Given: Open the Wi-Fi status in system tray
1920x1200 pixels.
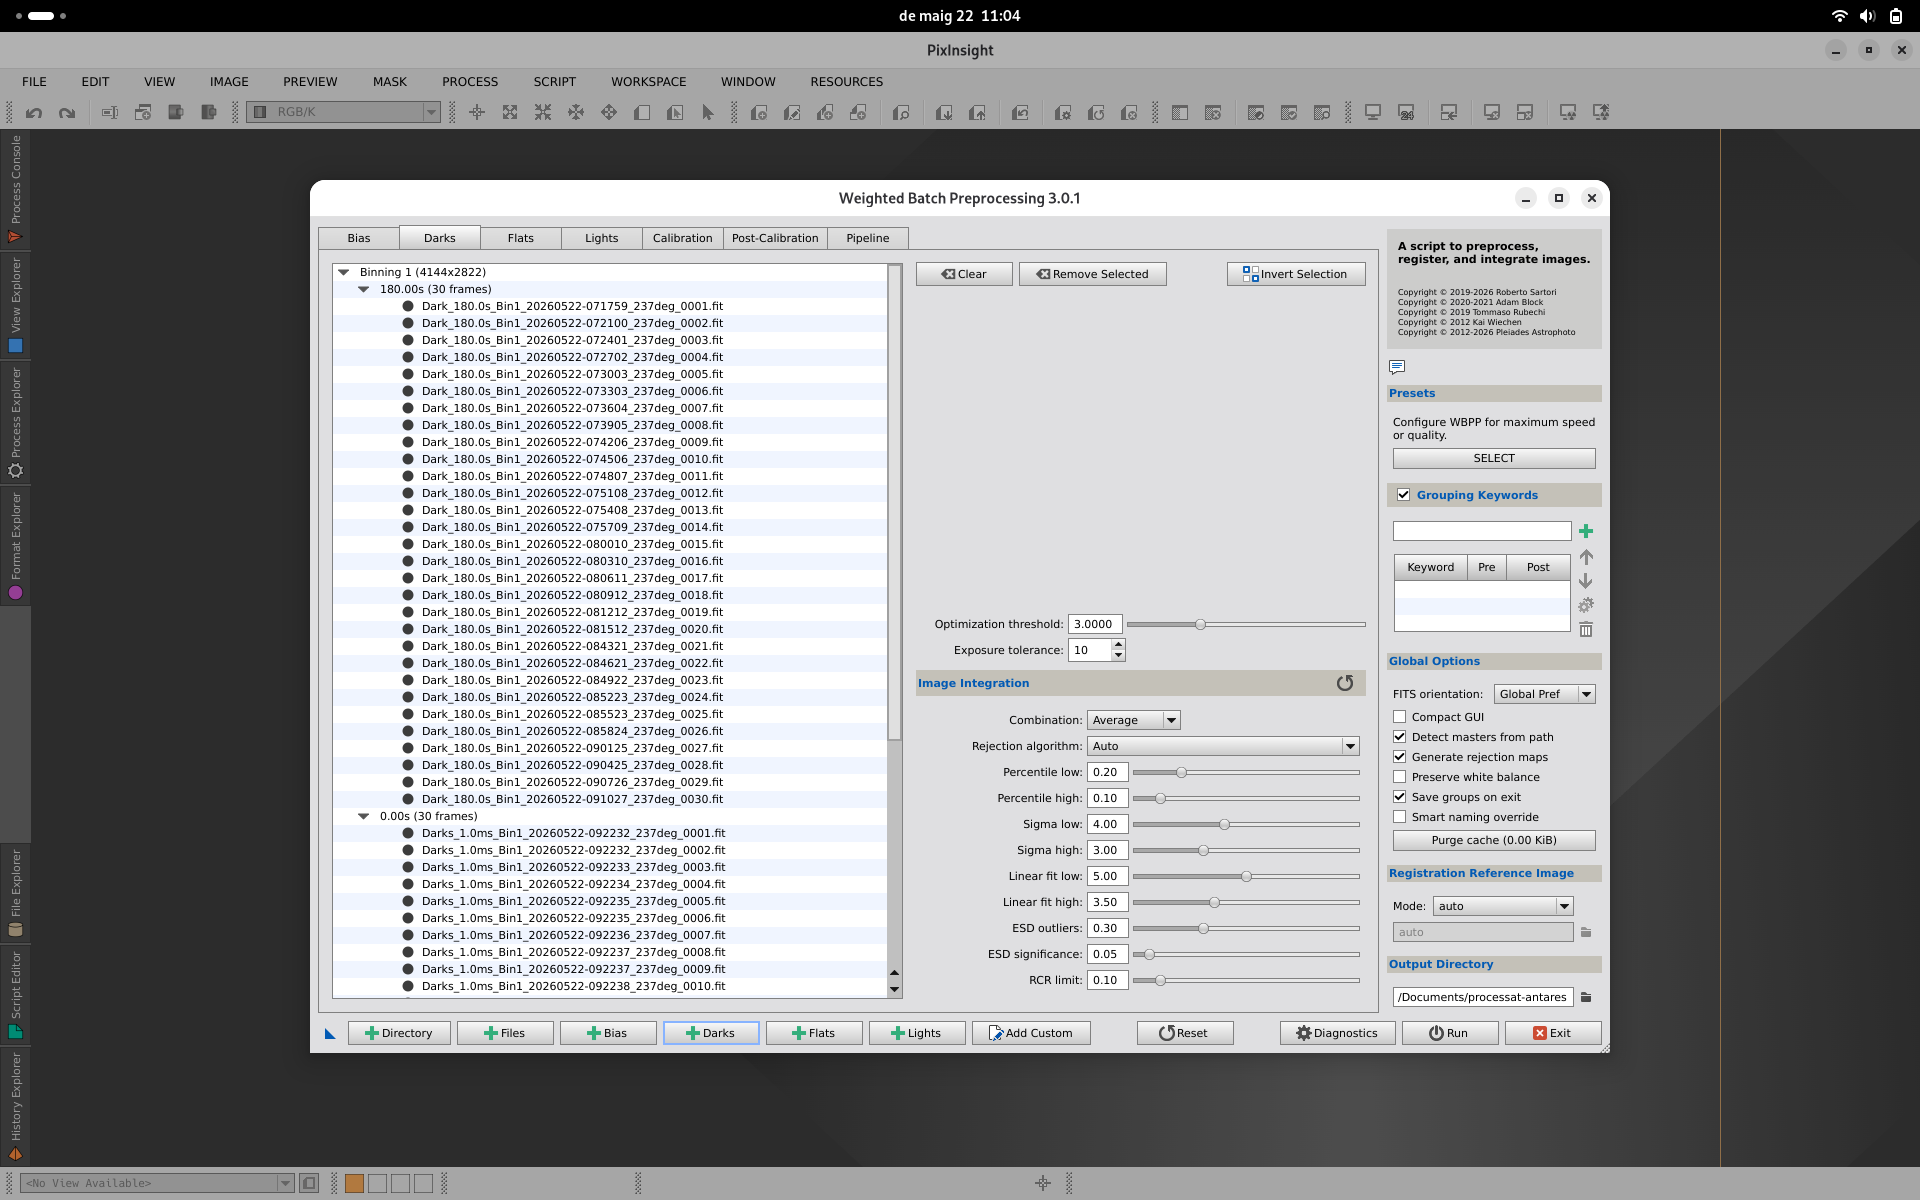Looking at the screenshot, I should tap(1839, 16).
